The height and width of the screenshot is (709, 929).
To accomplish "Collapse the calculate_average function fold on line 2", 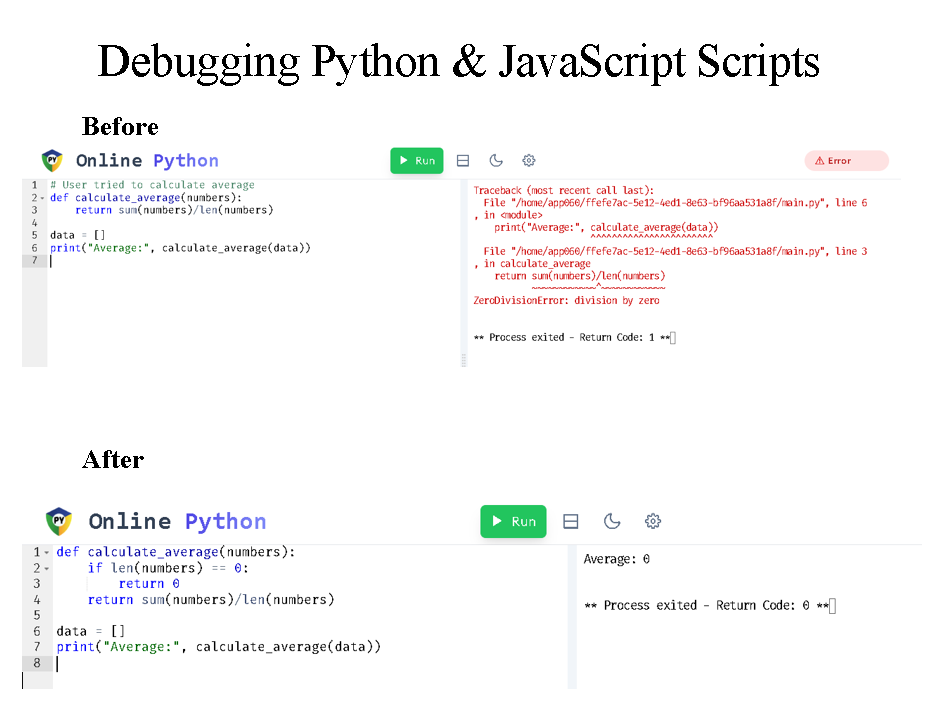I will tap(42, 197).
